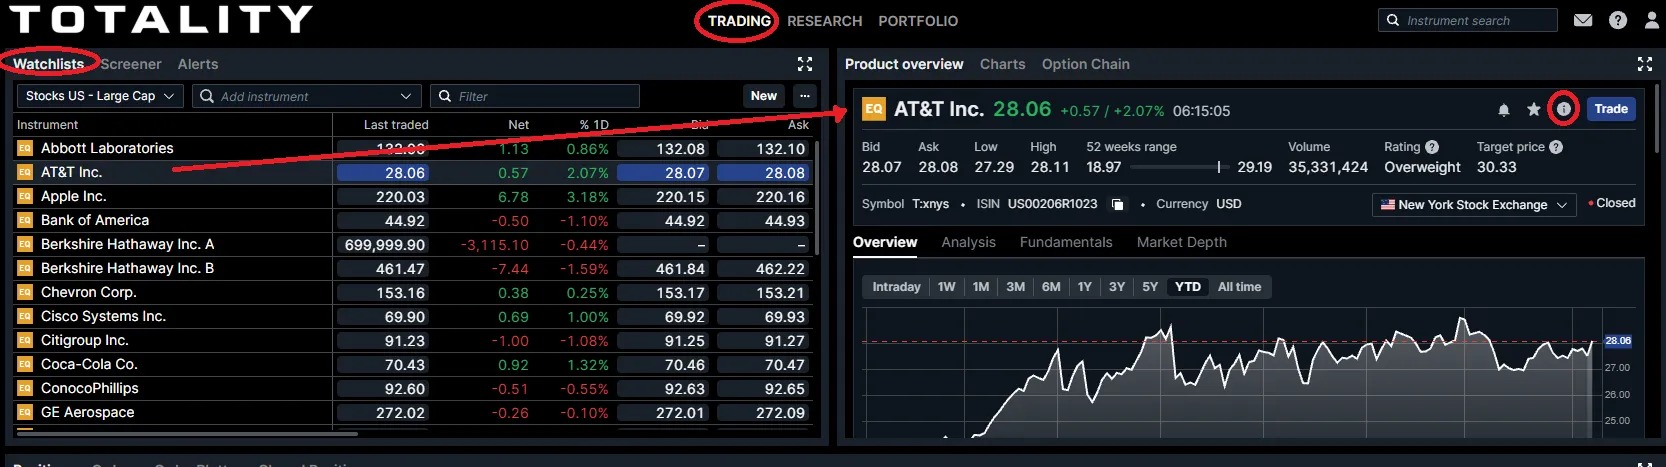Click the EQ badge beside Bank of America
The image size is (1666, 467).
(25, 220)
